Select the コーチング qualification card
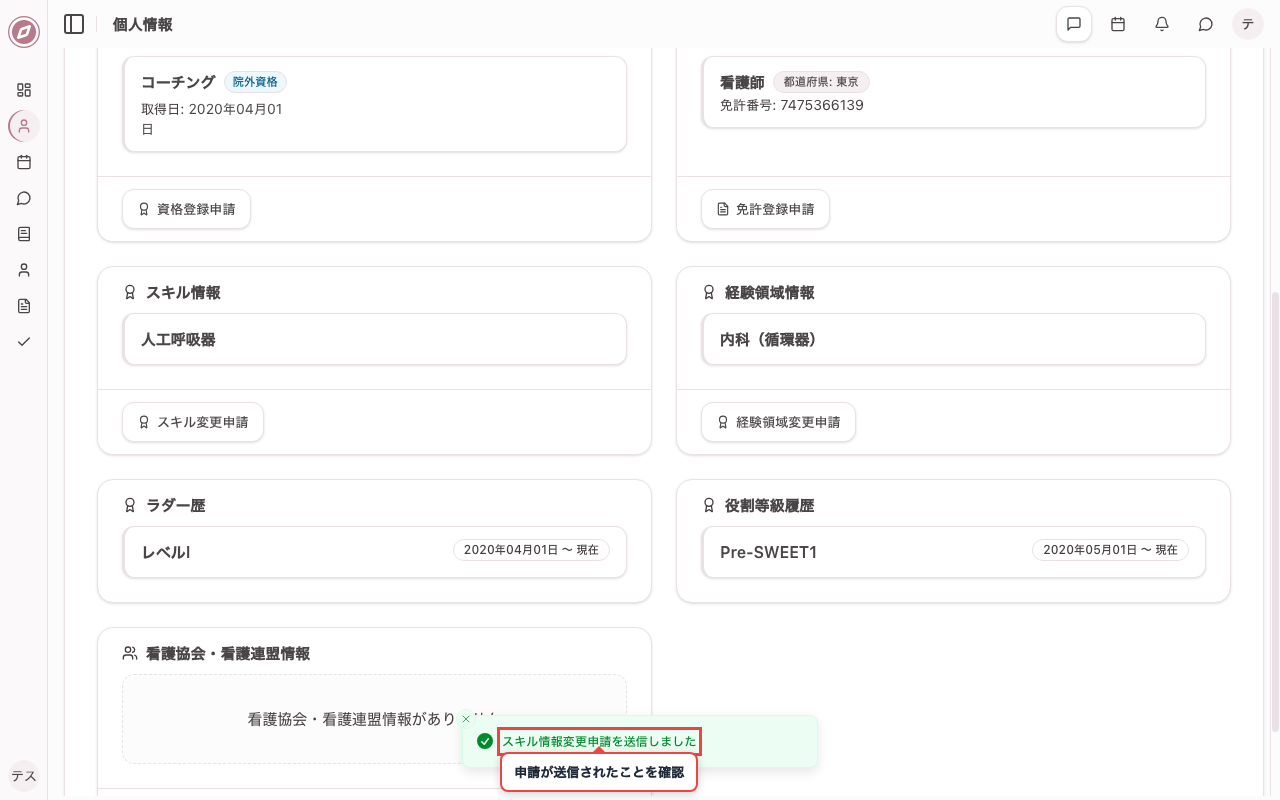This screenshot has width=1280, height=800. tap(374, 104)
